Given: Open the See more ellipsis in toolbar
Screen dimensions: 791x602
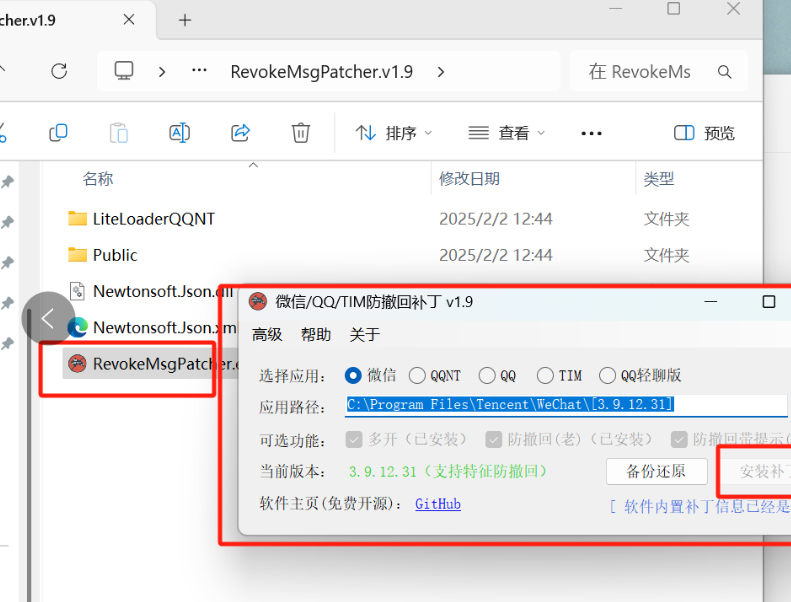Looking at the screenshot, I should pos(591,134).
